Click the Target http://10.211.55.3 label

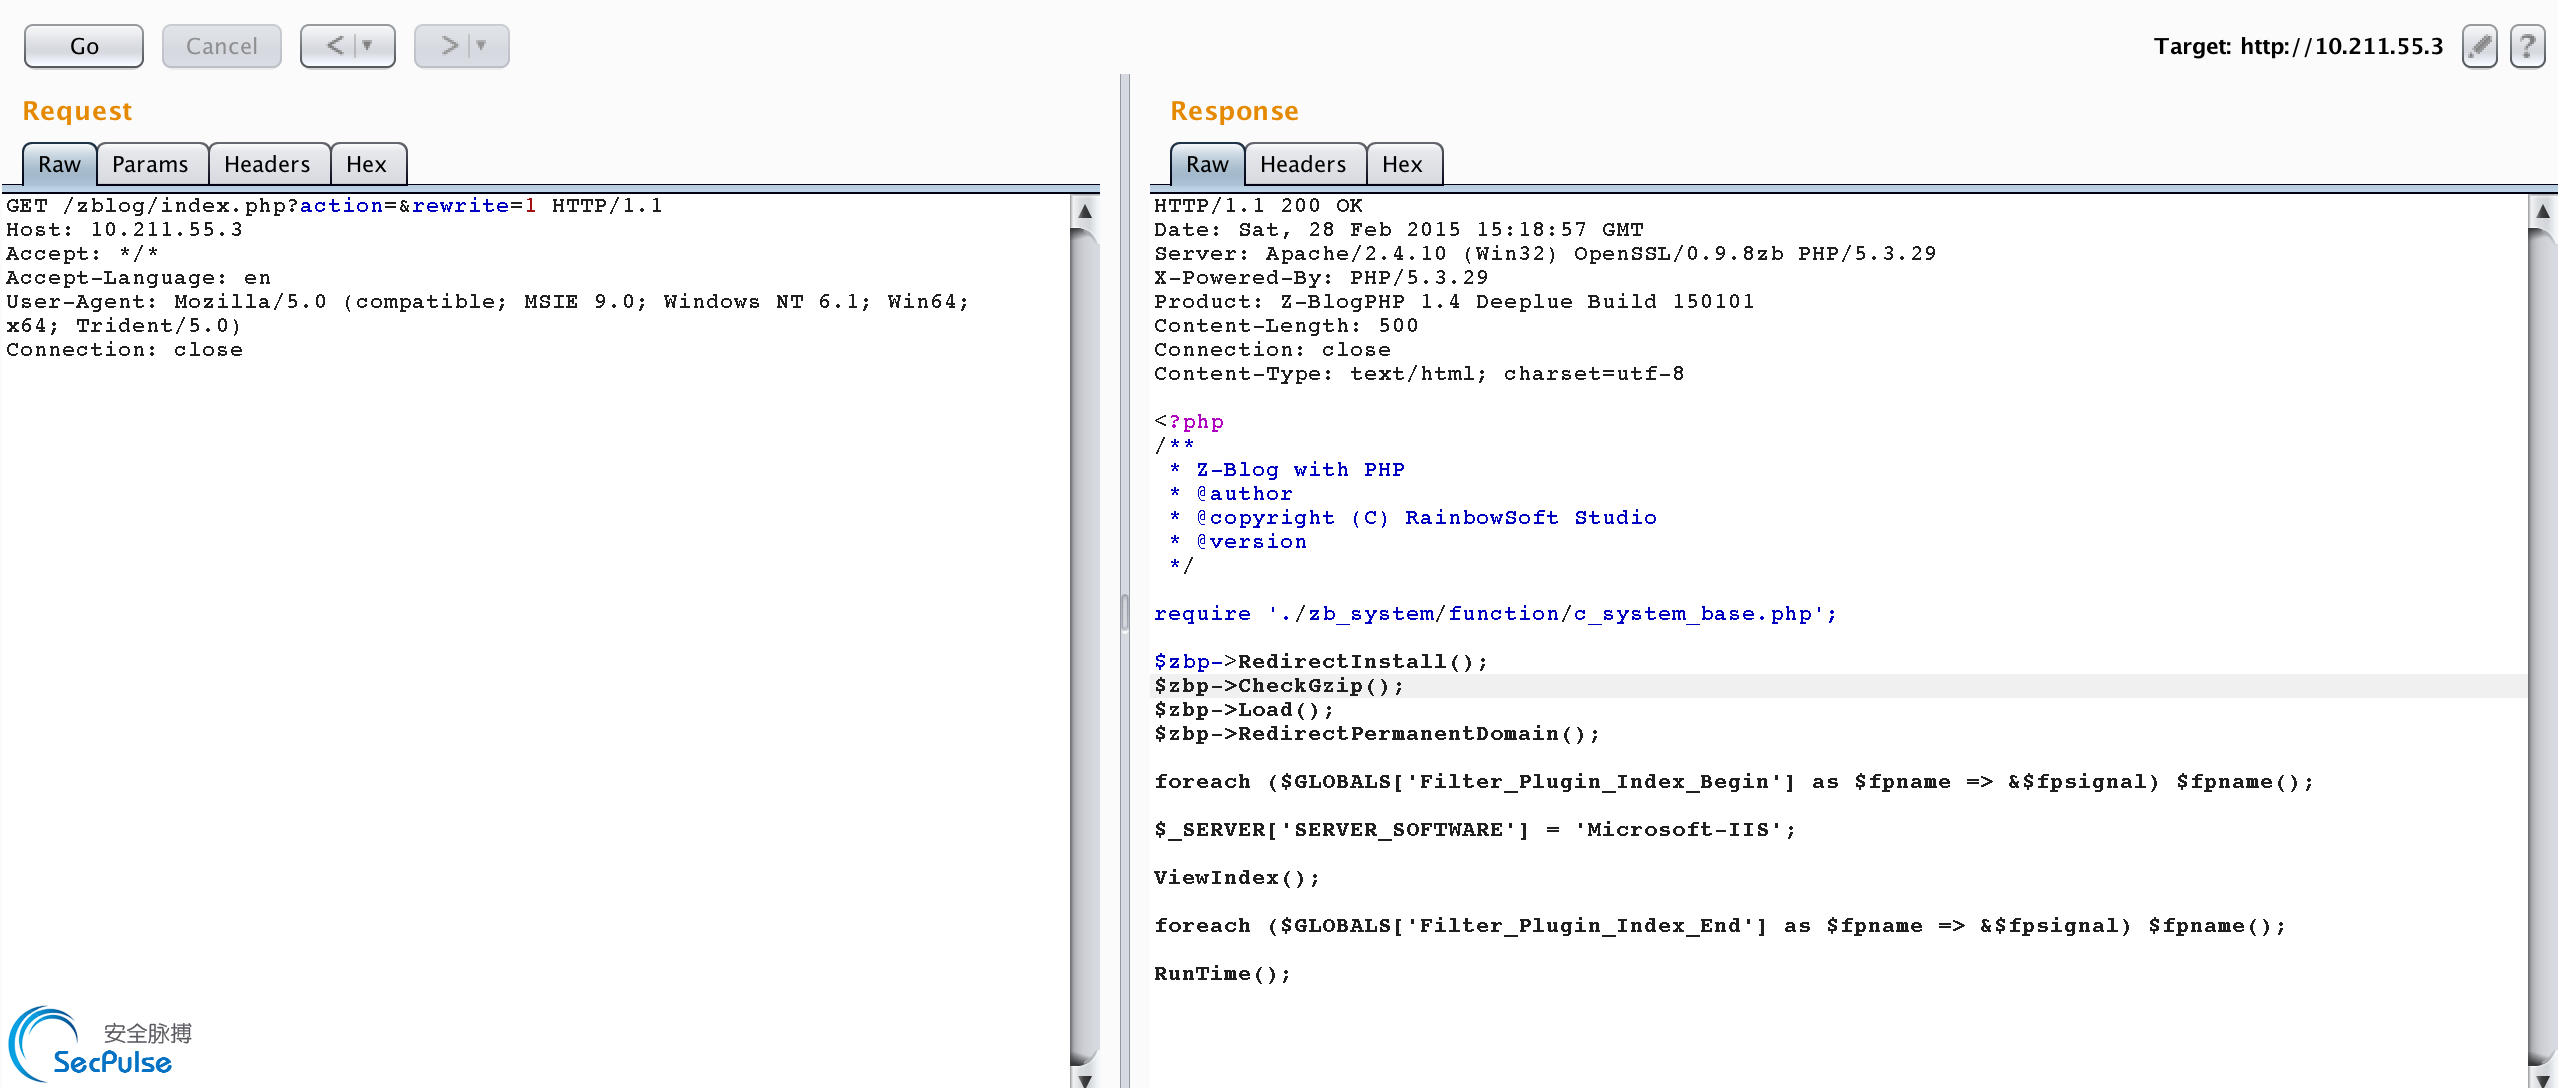pos(2298,46)
